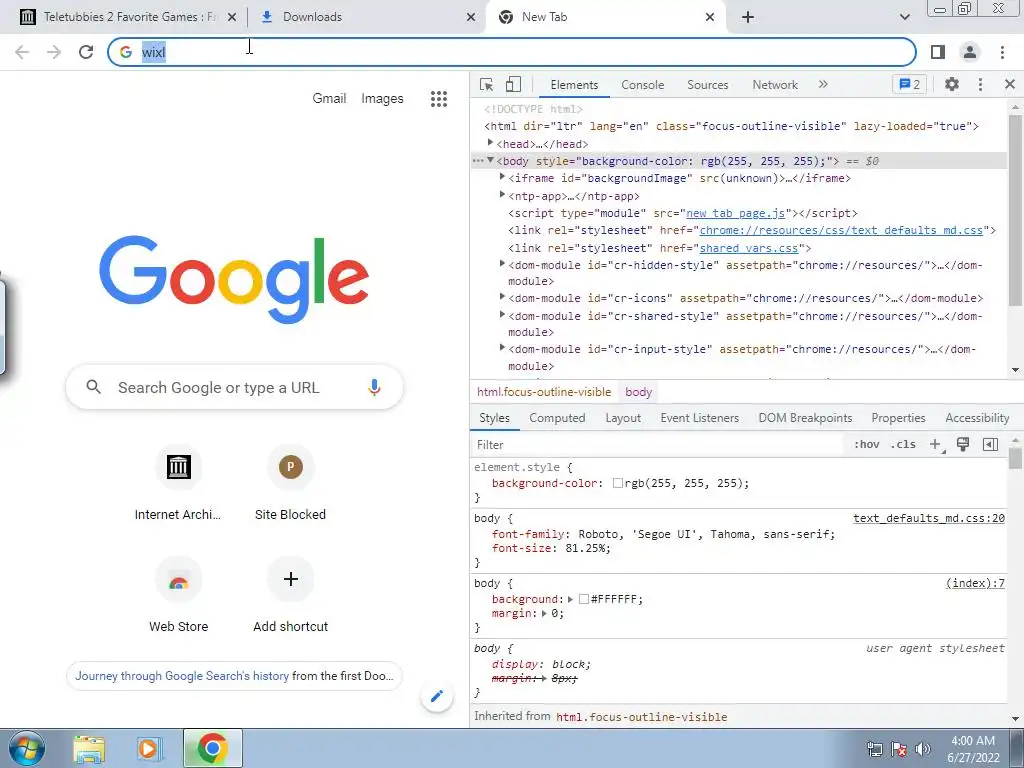
Task: Select the Elements tab
Action: (x=574, y=85)
